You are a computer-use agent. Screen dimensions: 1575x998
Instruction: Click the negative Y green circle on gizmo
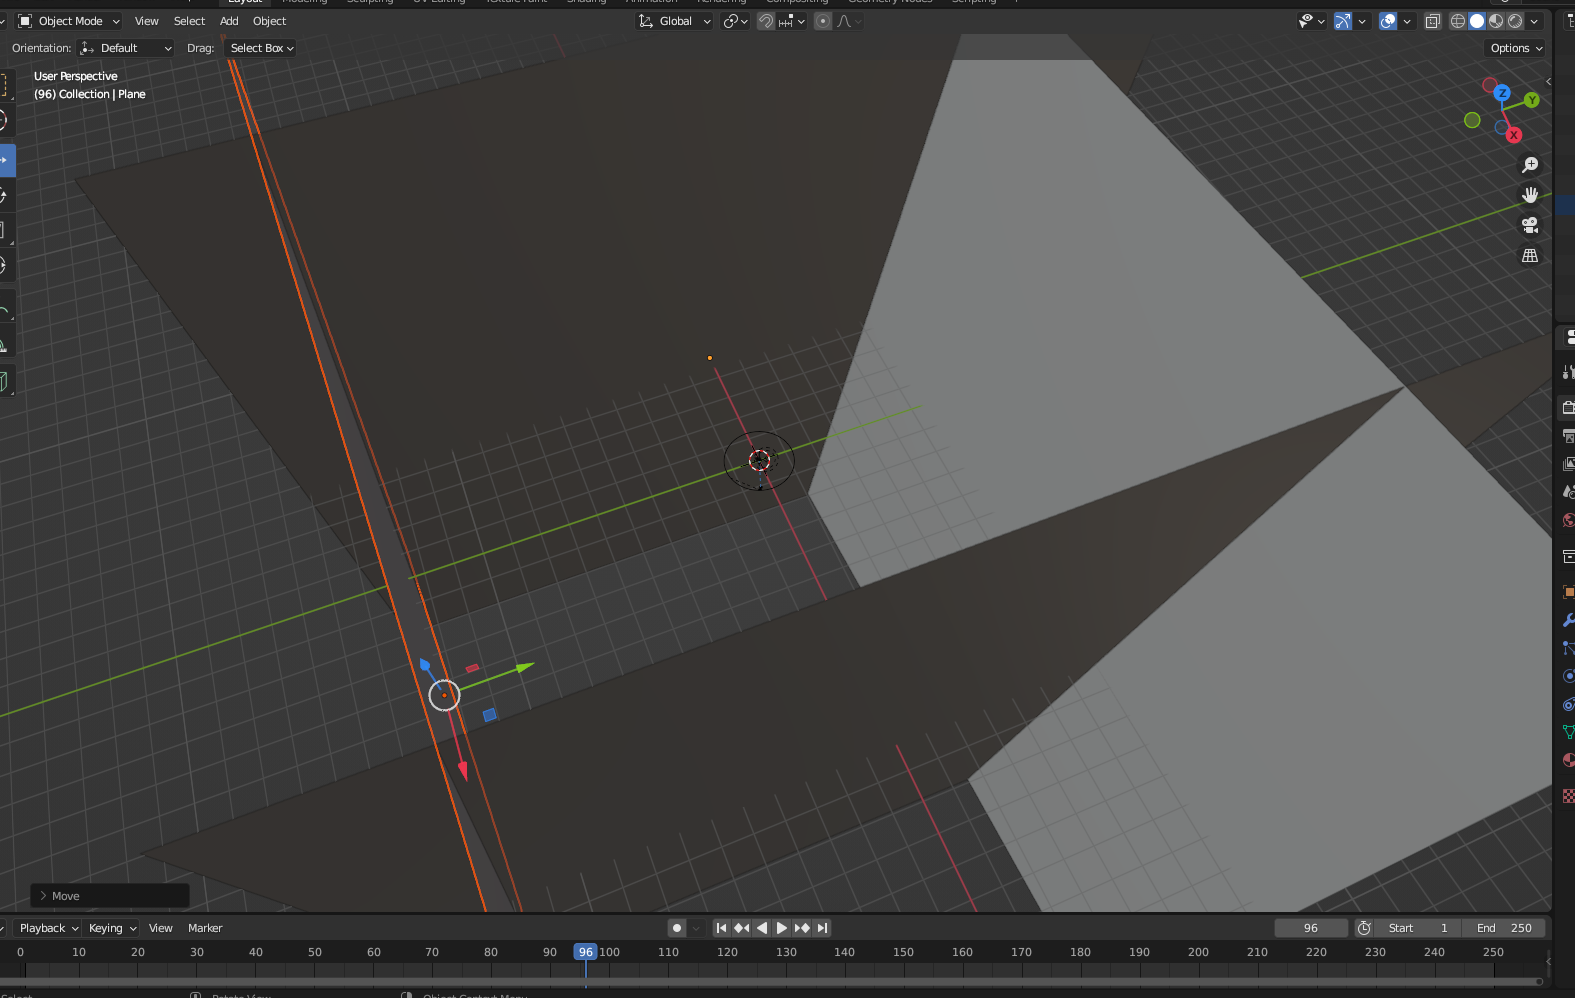pos(1472,120)
